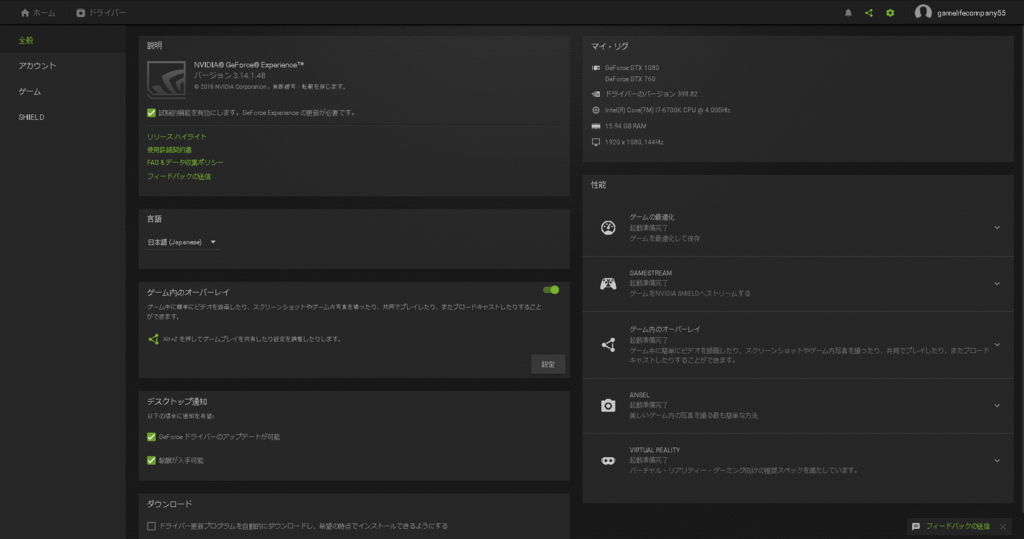The width and height of the screenshot is (1024, 539).
Task: Click the in-game overlay share icon in performance list
Action: coord(608,344)
